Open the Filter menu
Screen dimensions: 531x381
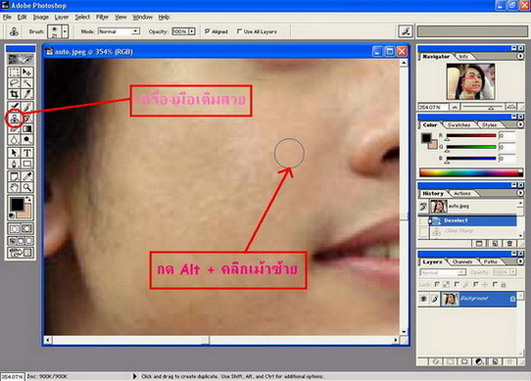point(102,17)
